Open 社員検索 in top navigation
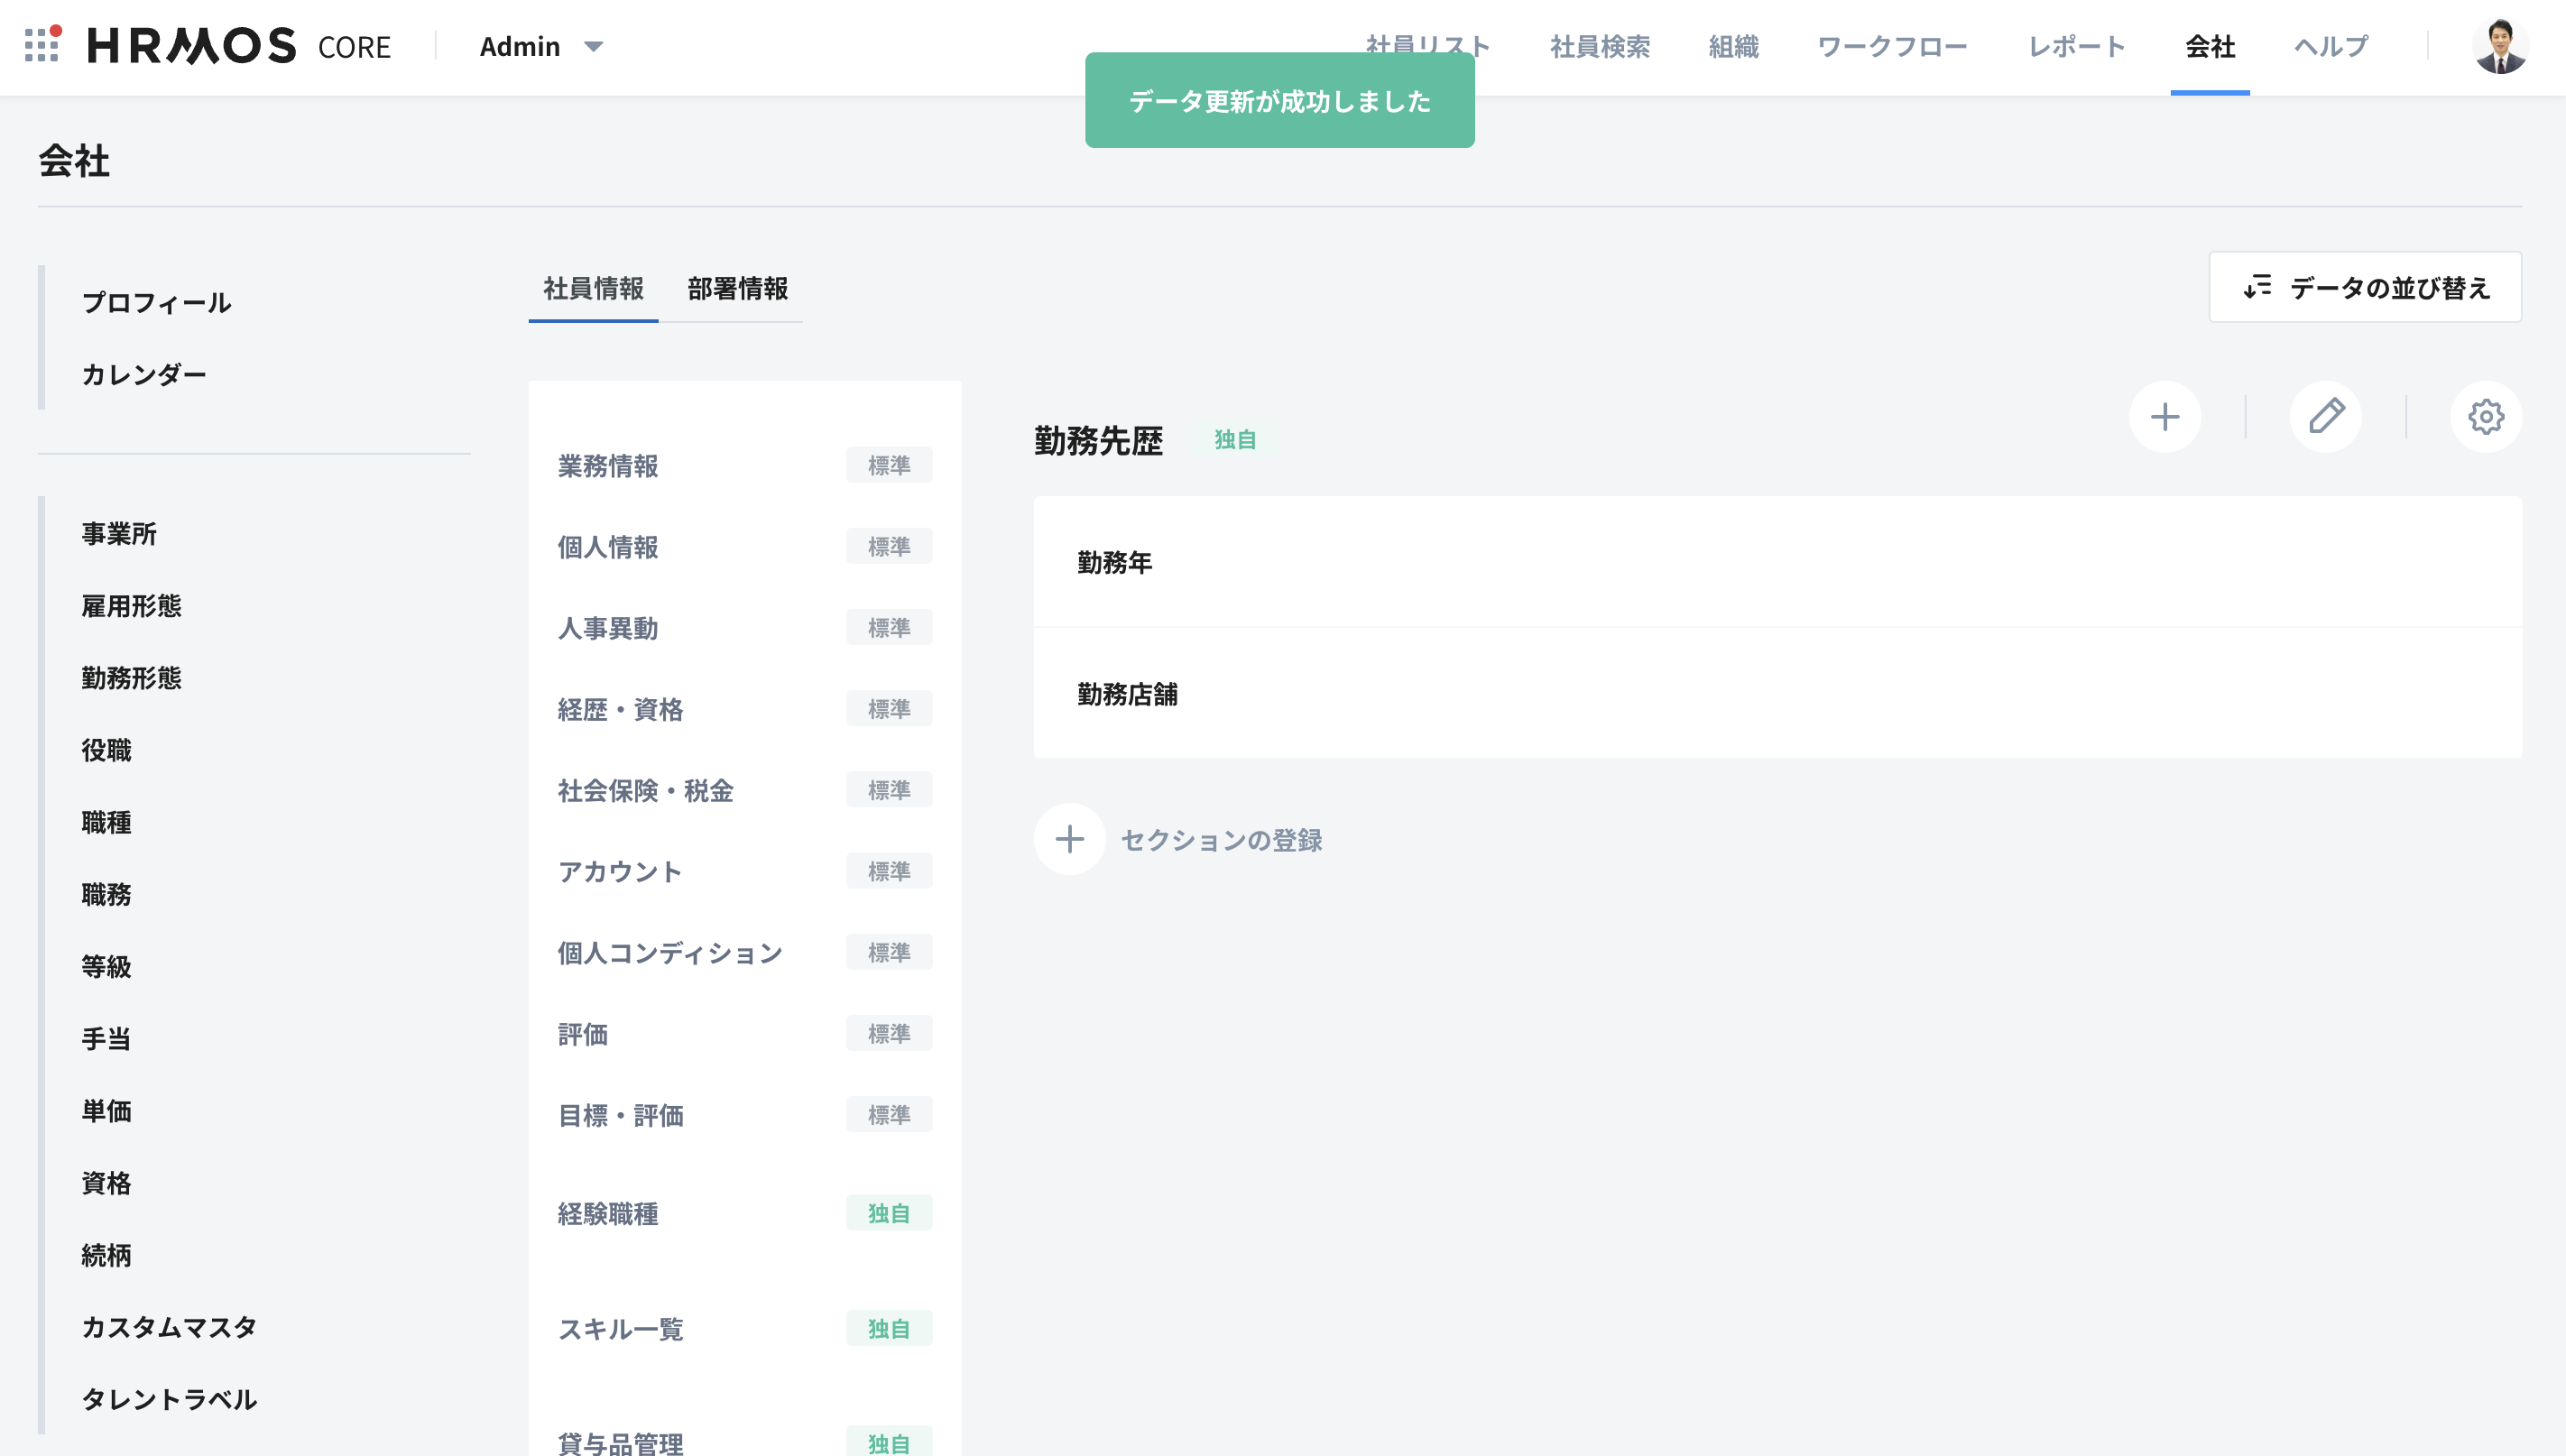Image resolution: width=2566 pixels, height=1456 pixels. click(x=1599, y=46)
